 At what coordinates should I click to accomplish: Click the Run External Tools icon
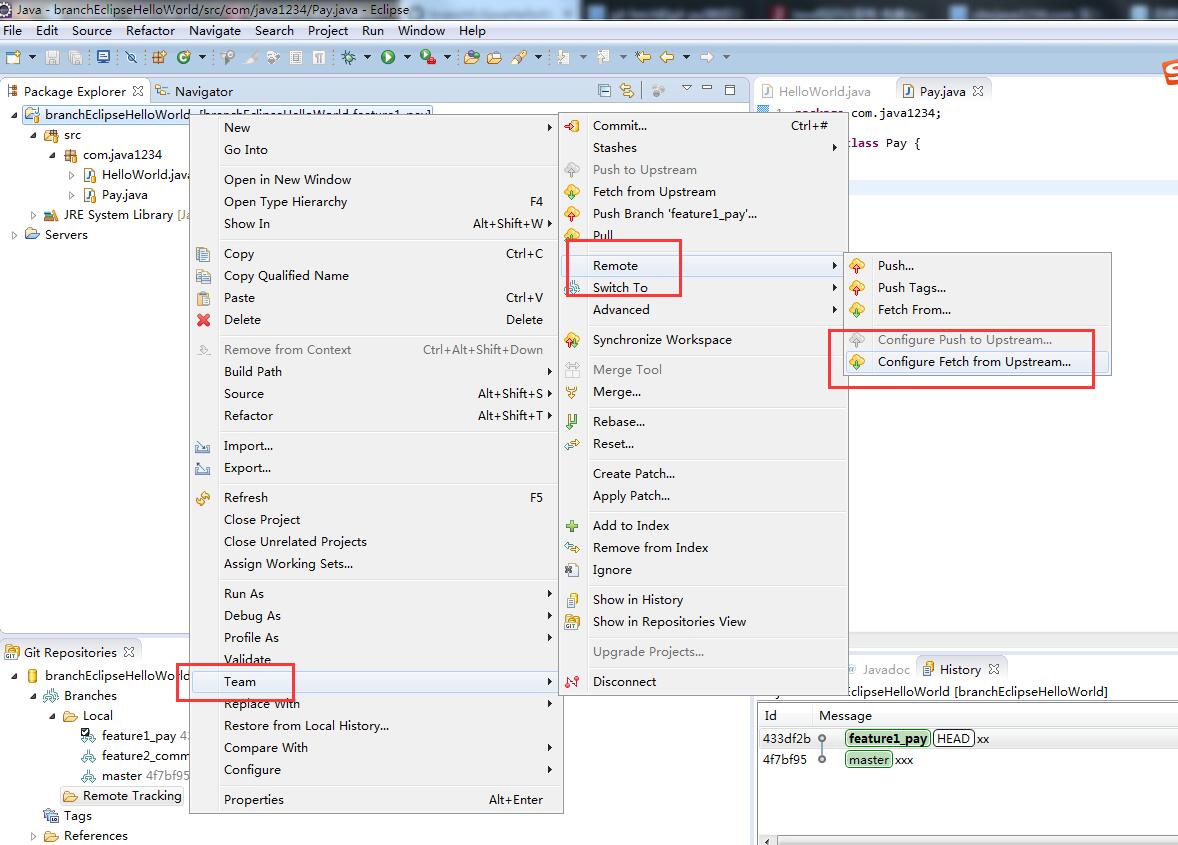pyautogui.click(x=427, y=57)
